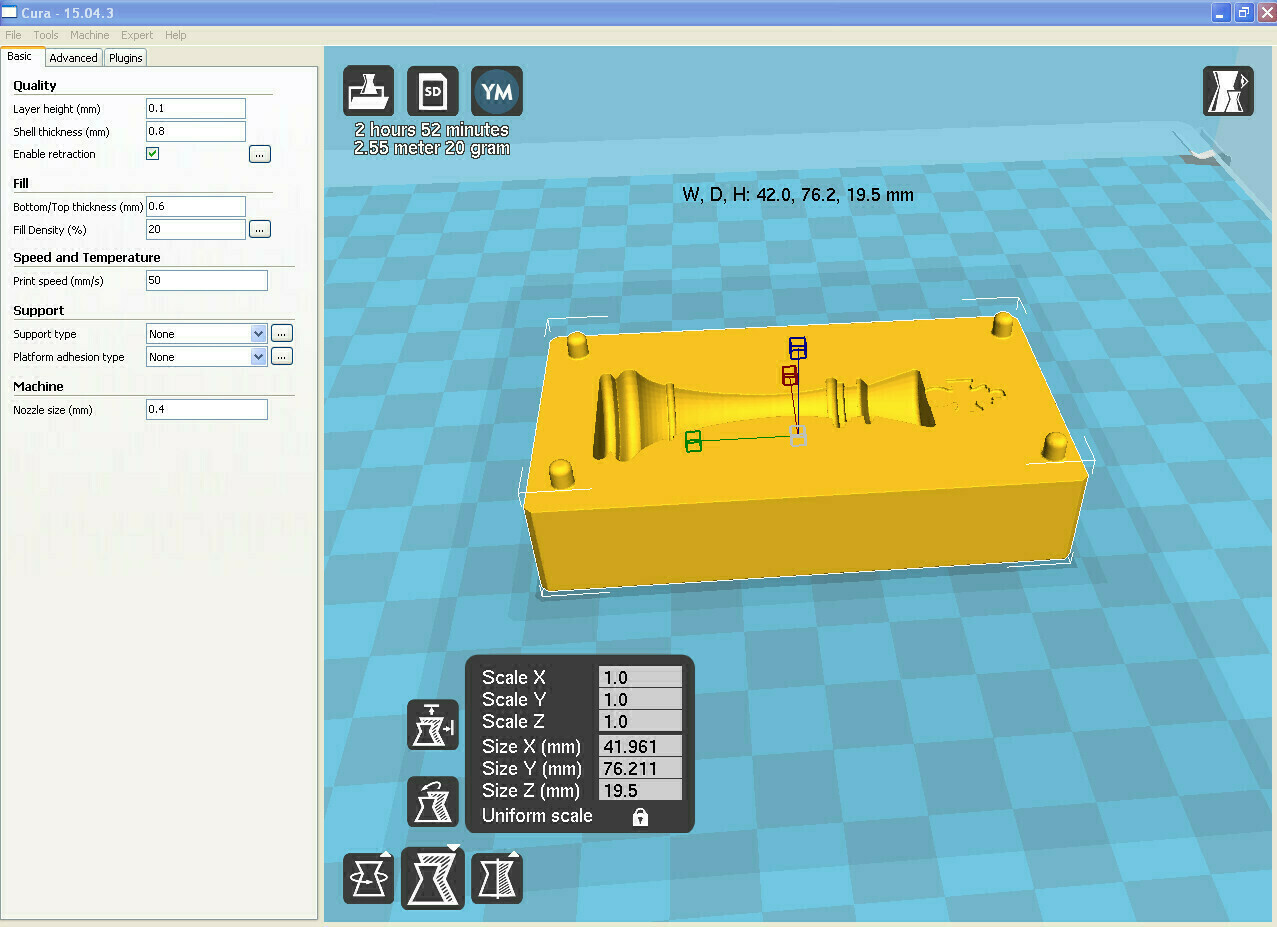1277x927 pixels.
Task: Select the Mirror tool icon
Action: 497,878
